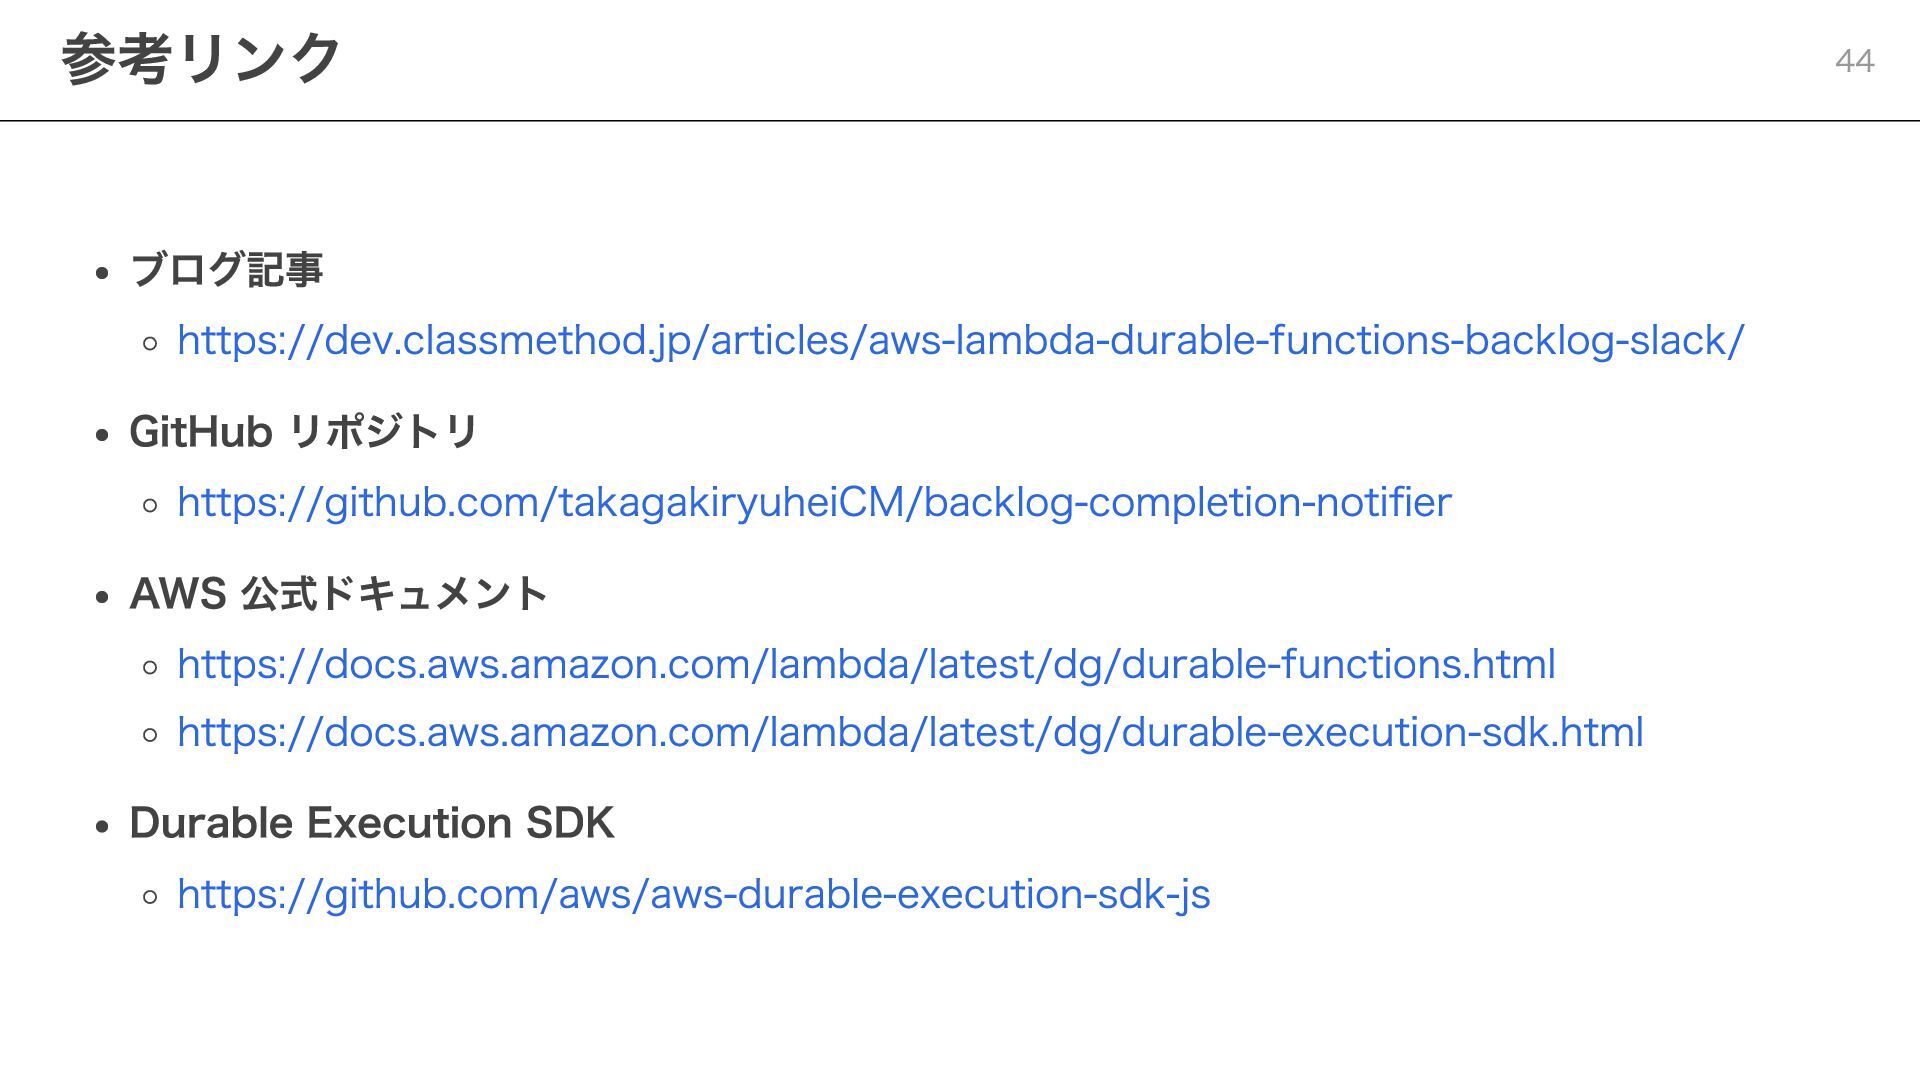Click the bullet beside Durable Execution SDK
The height and width of the screenshot is (1080, 1920).
(x=102, y=826)
